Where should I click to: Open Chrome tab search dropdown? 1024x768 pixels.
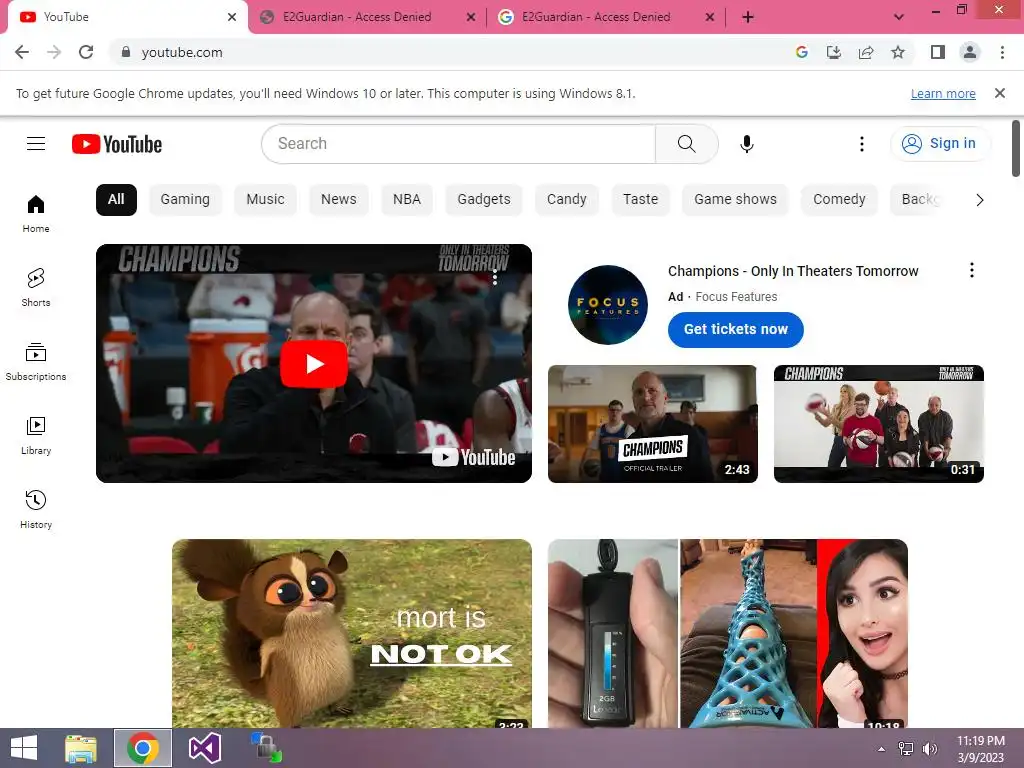[899, 17]
